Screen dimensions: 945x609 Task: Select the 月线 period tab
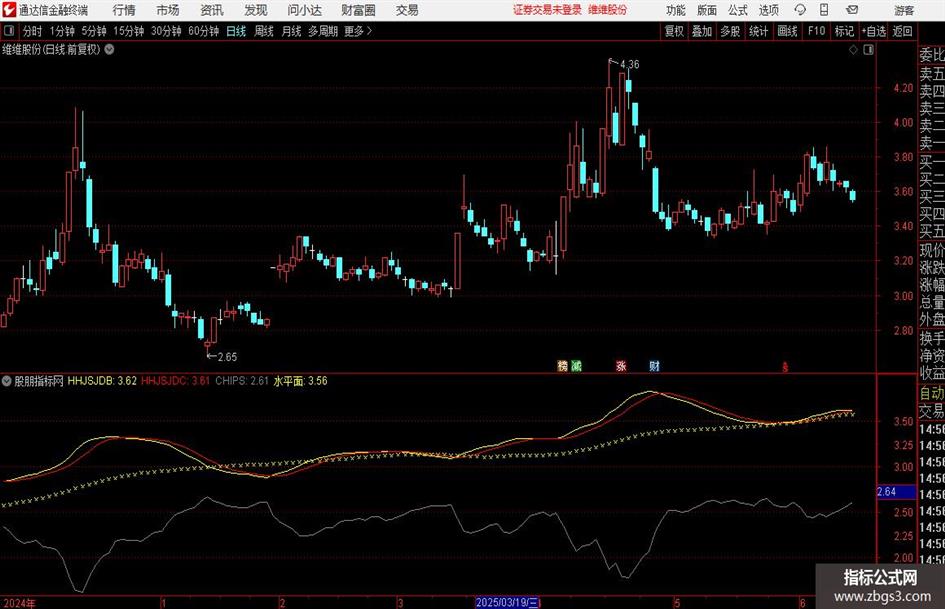291,31
